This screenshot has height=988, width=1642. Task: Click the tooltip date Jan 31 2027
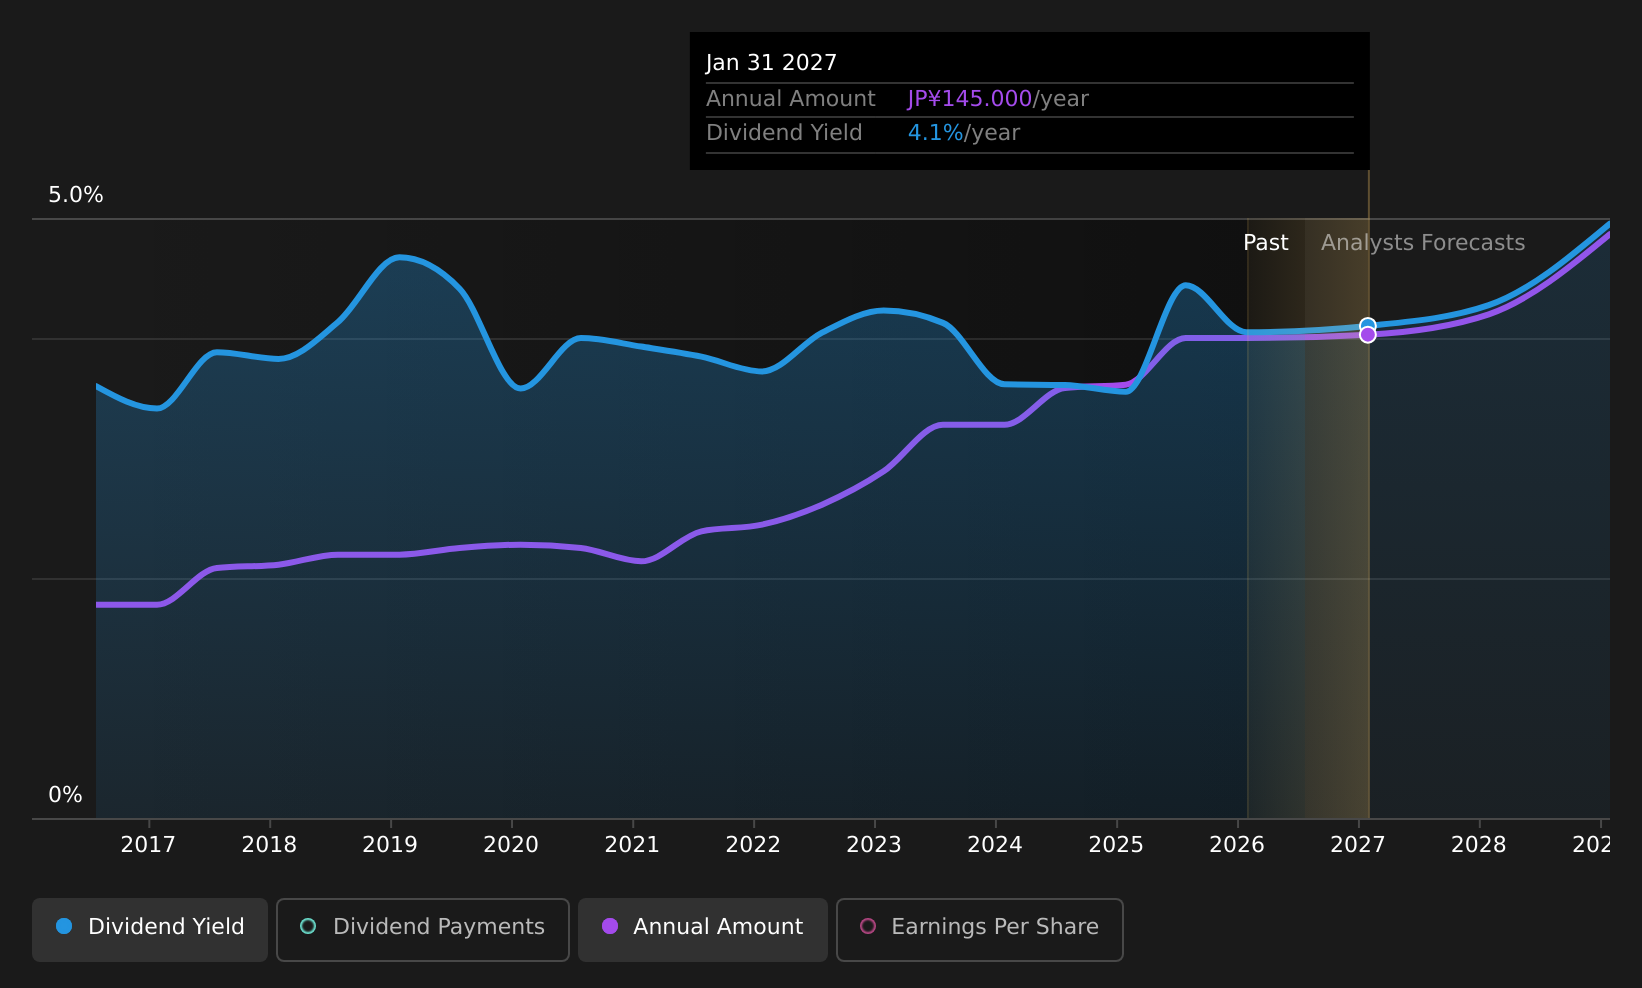click(x=771, y=63)
